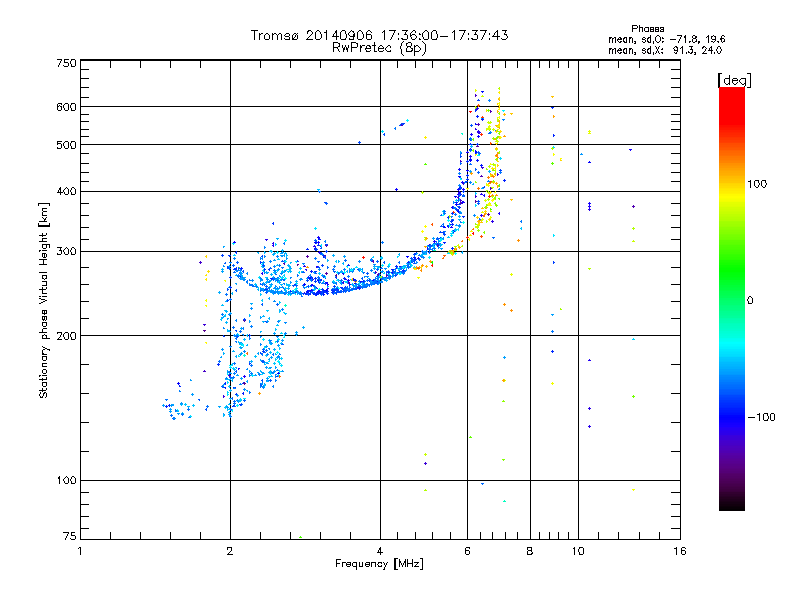Click colorbar tick label '100'
This screenshot has height=600, width=800.
coord(757,184)
